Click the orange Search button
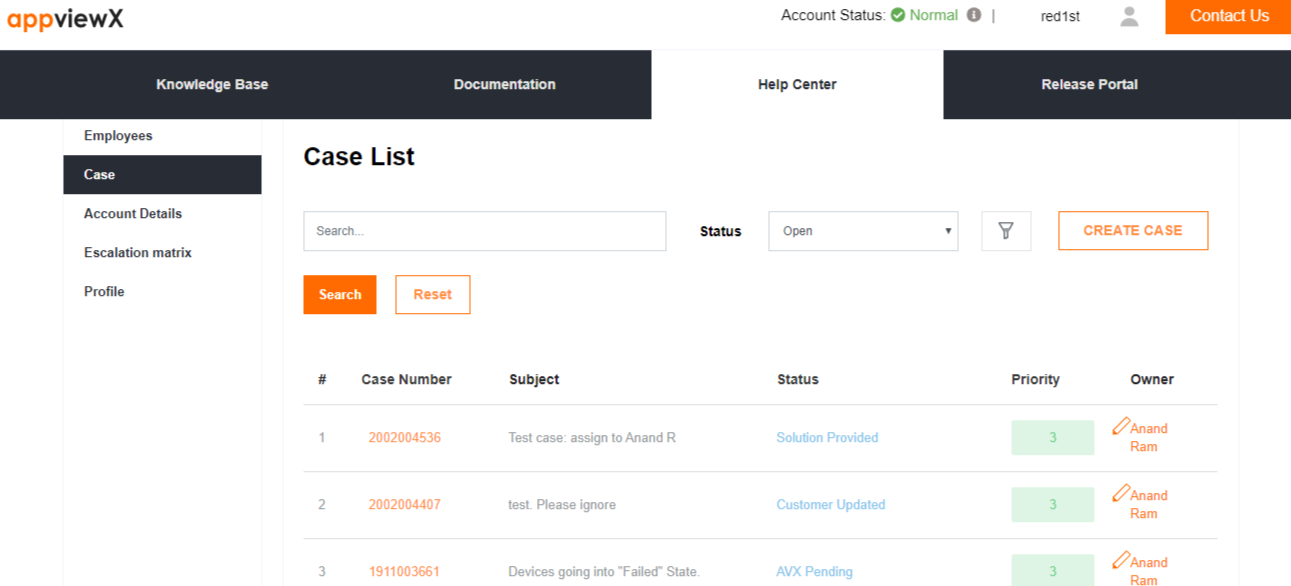 (340, 295)
